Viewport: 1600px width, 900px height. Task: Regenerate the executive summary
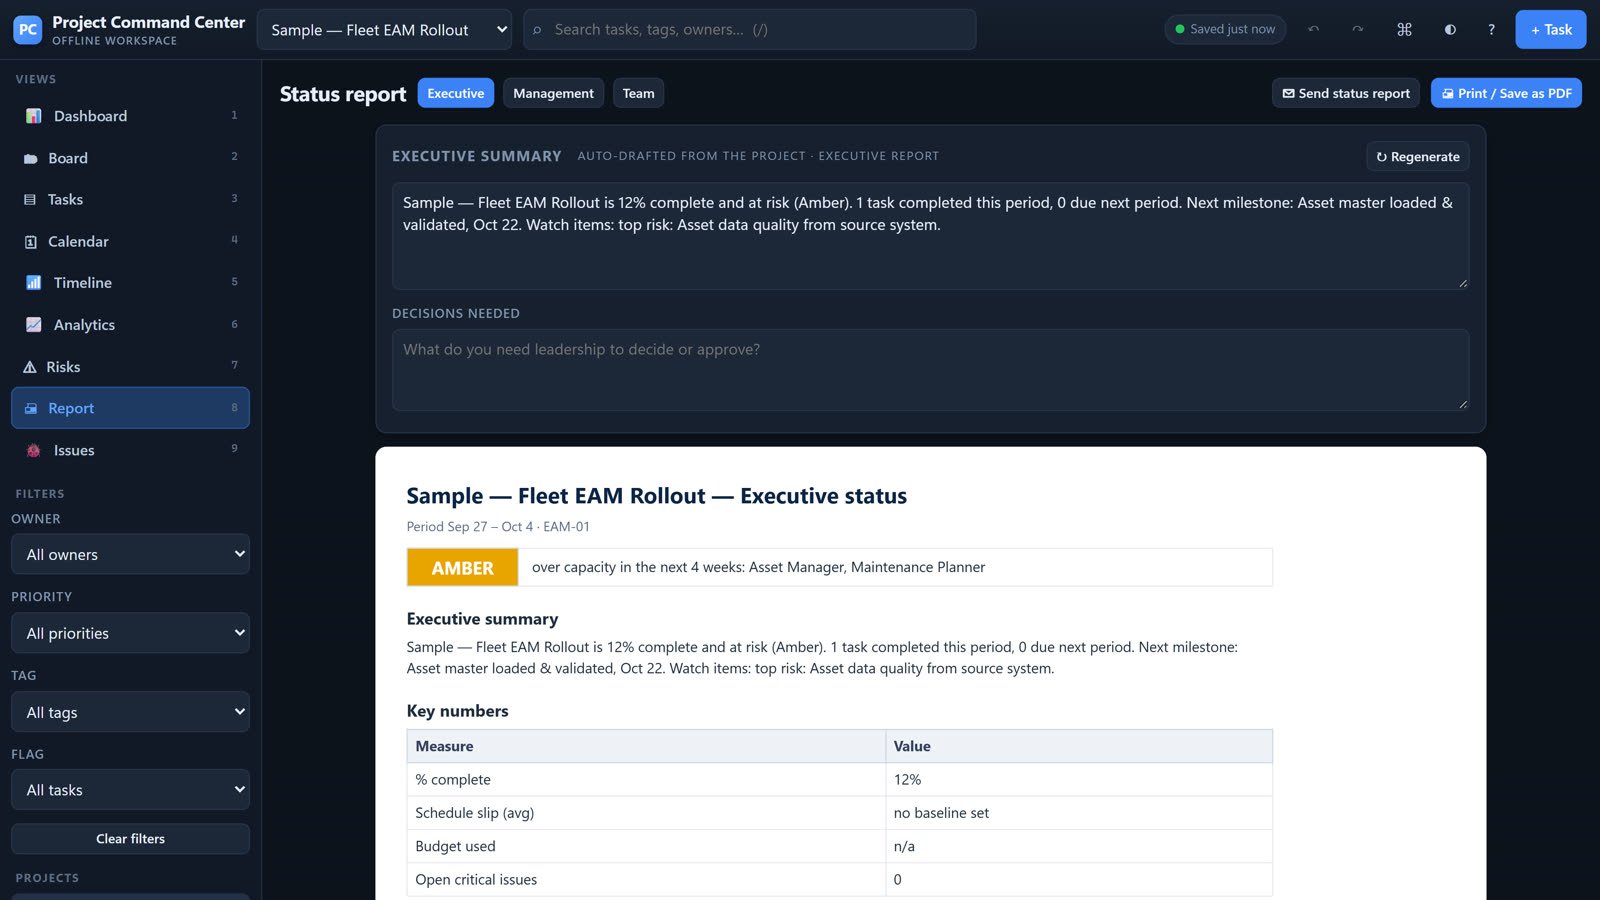(1418, 157)
